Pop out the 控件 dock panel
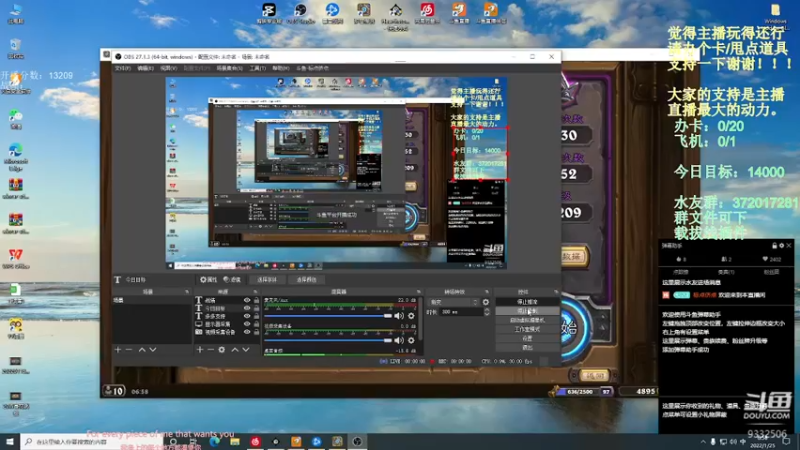Image resolution: width=800 pixels, height=450 pixels. 556,292
